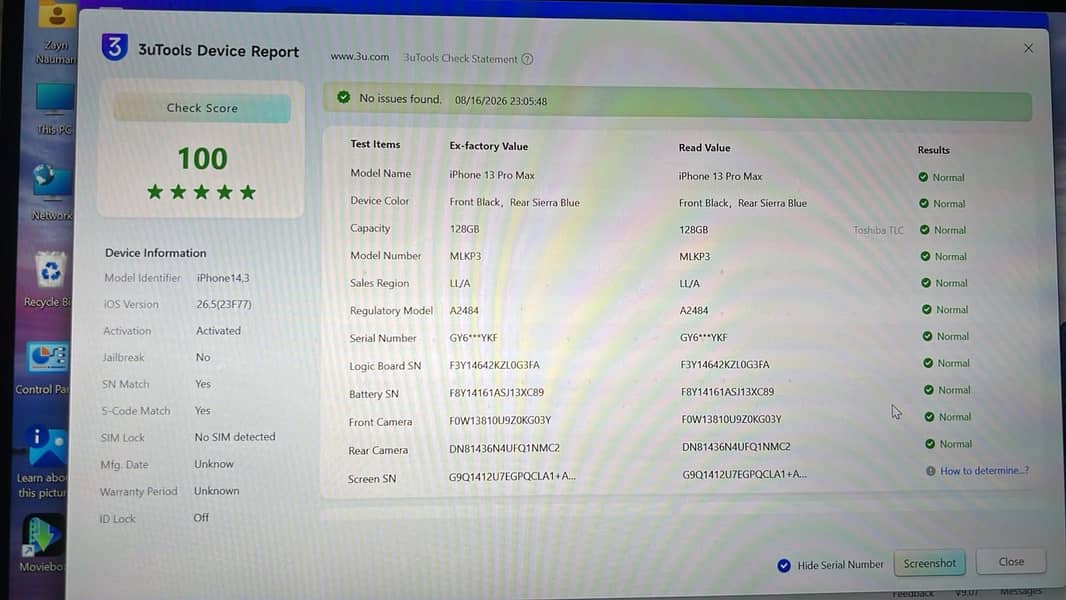
Task: Click the Toshiba TLC label
Action: tap(878, 230)
